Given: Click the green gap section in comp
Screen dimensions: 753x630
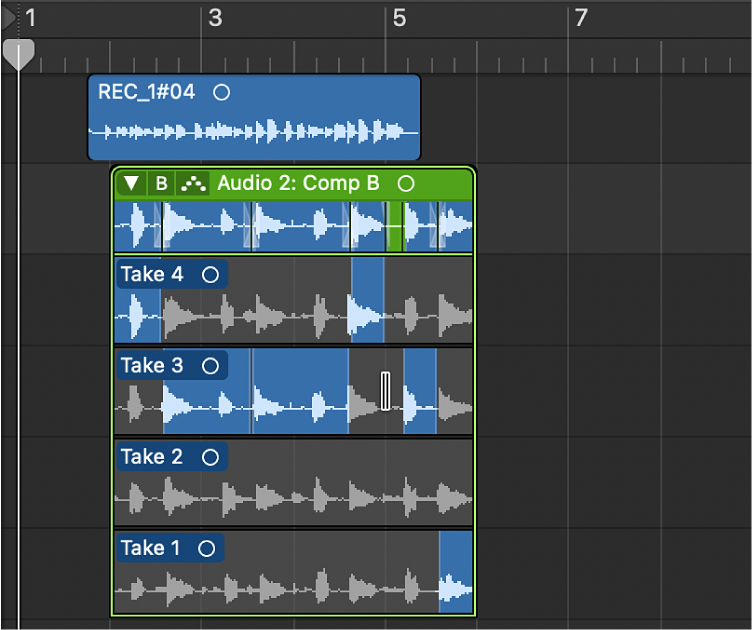Looking at the screenshot, I should point(395,227).
